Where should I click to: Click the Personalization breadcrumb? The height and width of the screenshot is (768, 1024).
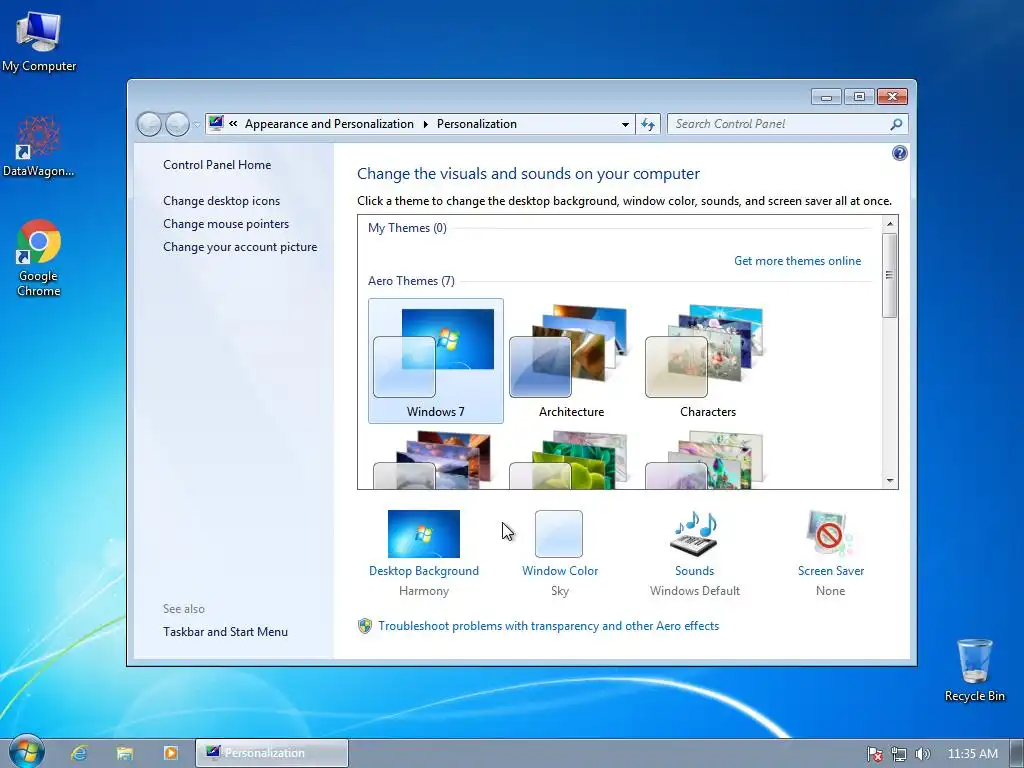click(477, 124)
